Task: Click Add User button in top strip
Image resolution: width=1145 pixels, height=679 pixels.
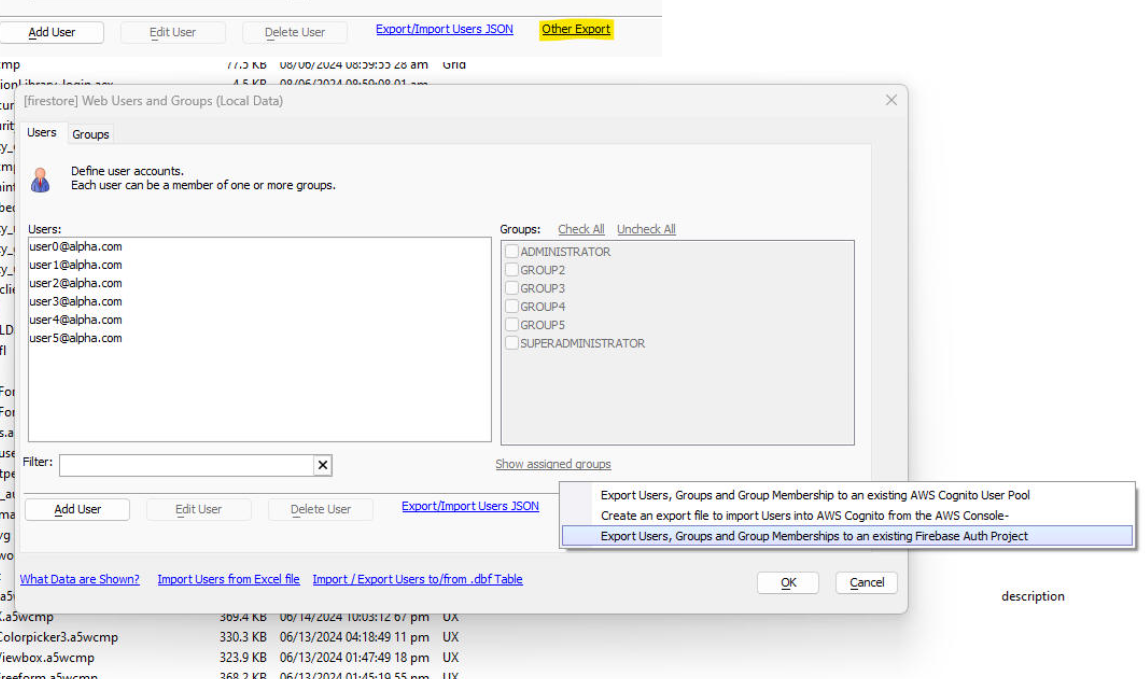Action: pyautogui.click(x=52, y=32)
